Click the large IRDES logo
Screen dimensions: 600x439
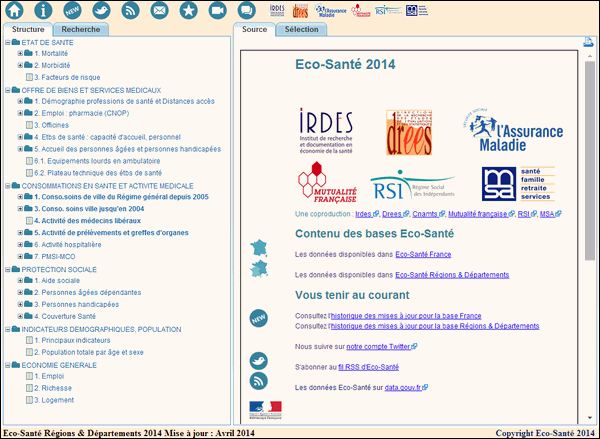326,131
